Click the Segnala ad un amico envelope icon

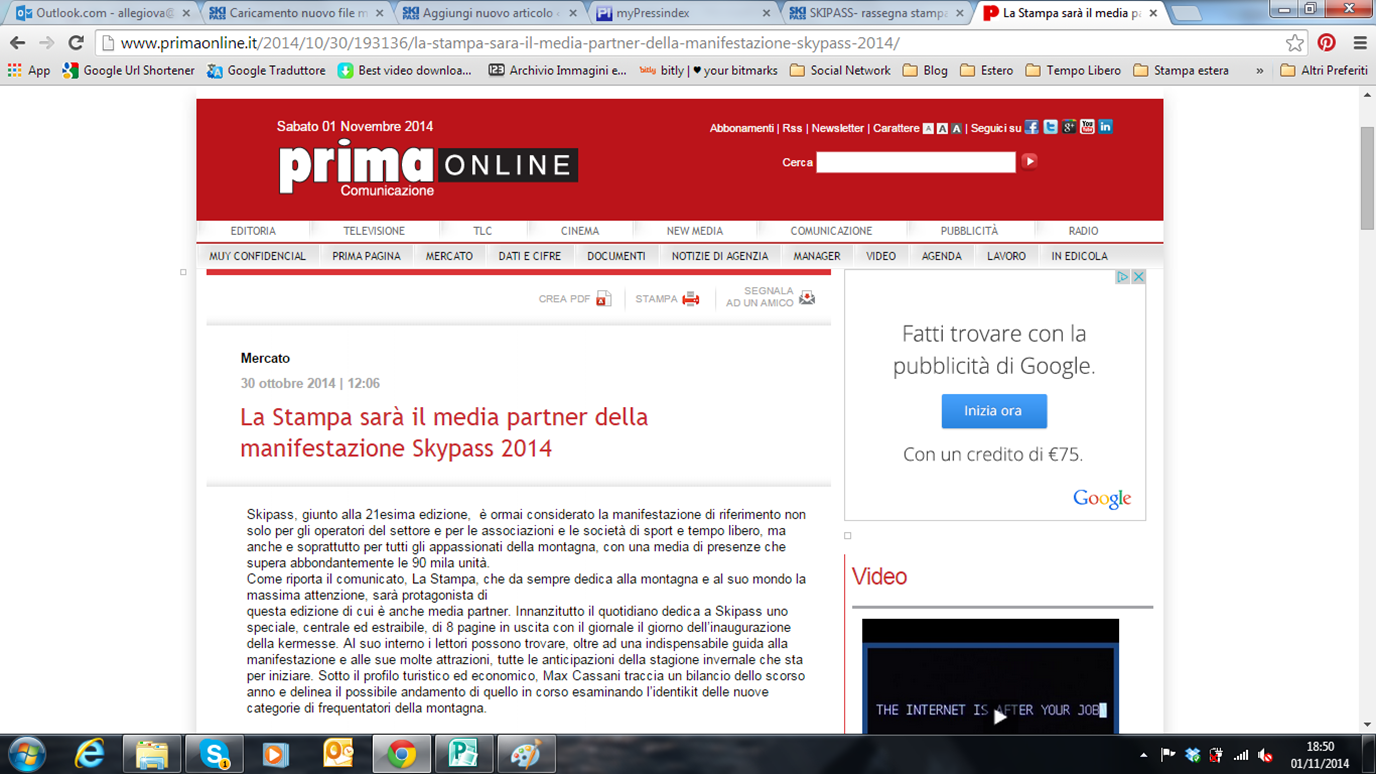click(807, 298)
